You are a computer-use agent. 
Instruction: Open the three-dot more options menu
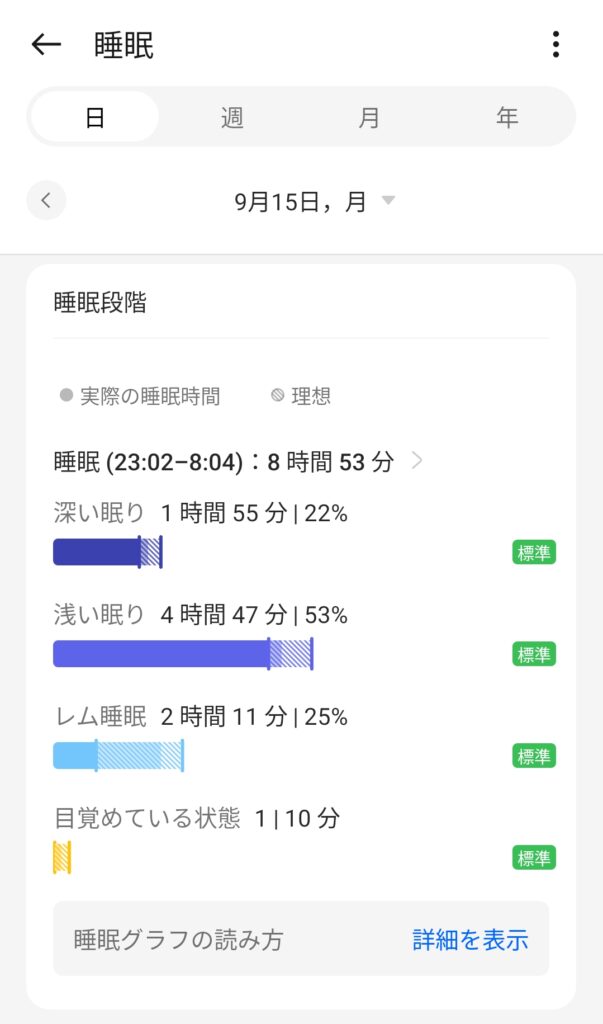(x=555, y=45)
